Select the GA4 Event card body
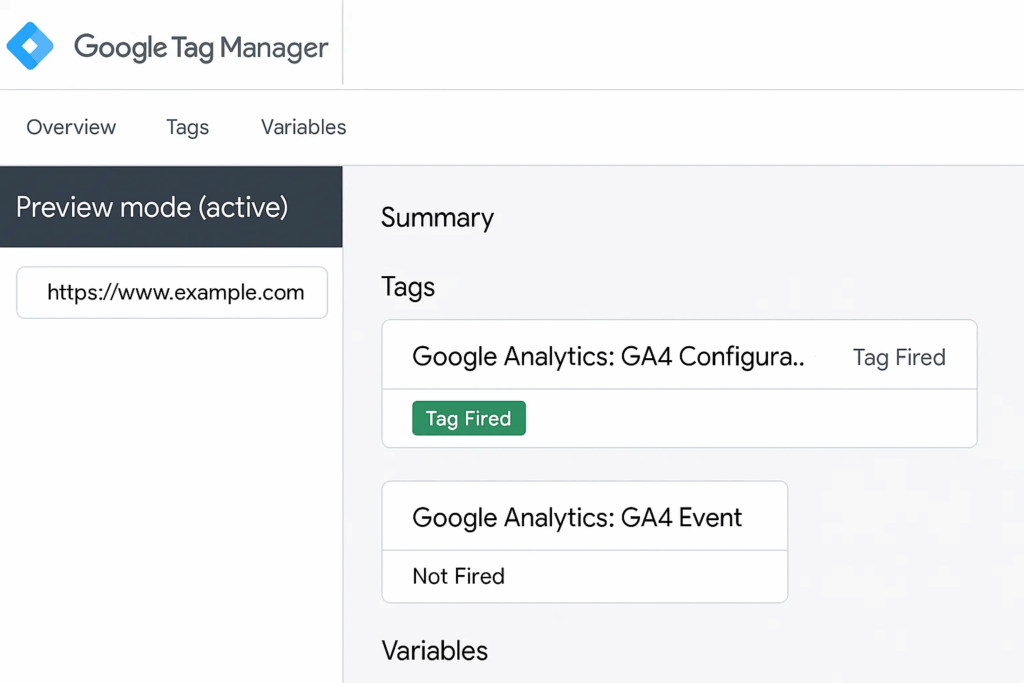This screenshot has width=1024, height=683. coord(584,542)
